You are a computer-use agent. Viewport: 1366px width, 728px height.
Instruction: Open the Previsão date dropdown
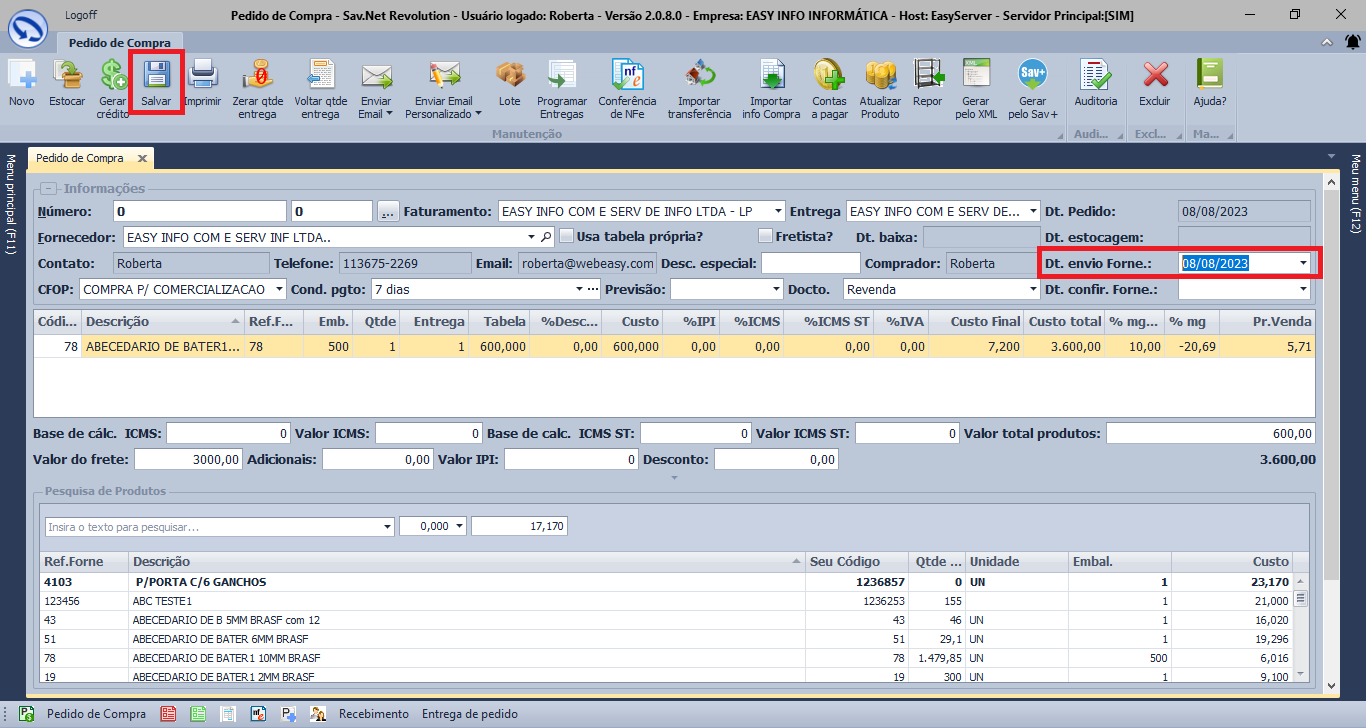[776, 289]
